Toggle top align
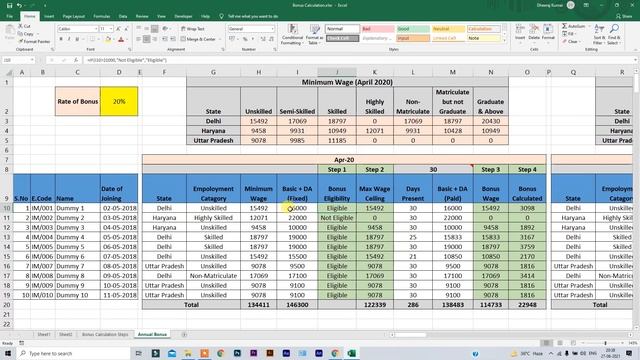 (x=139, y=29)
